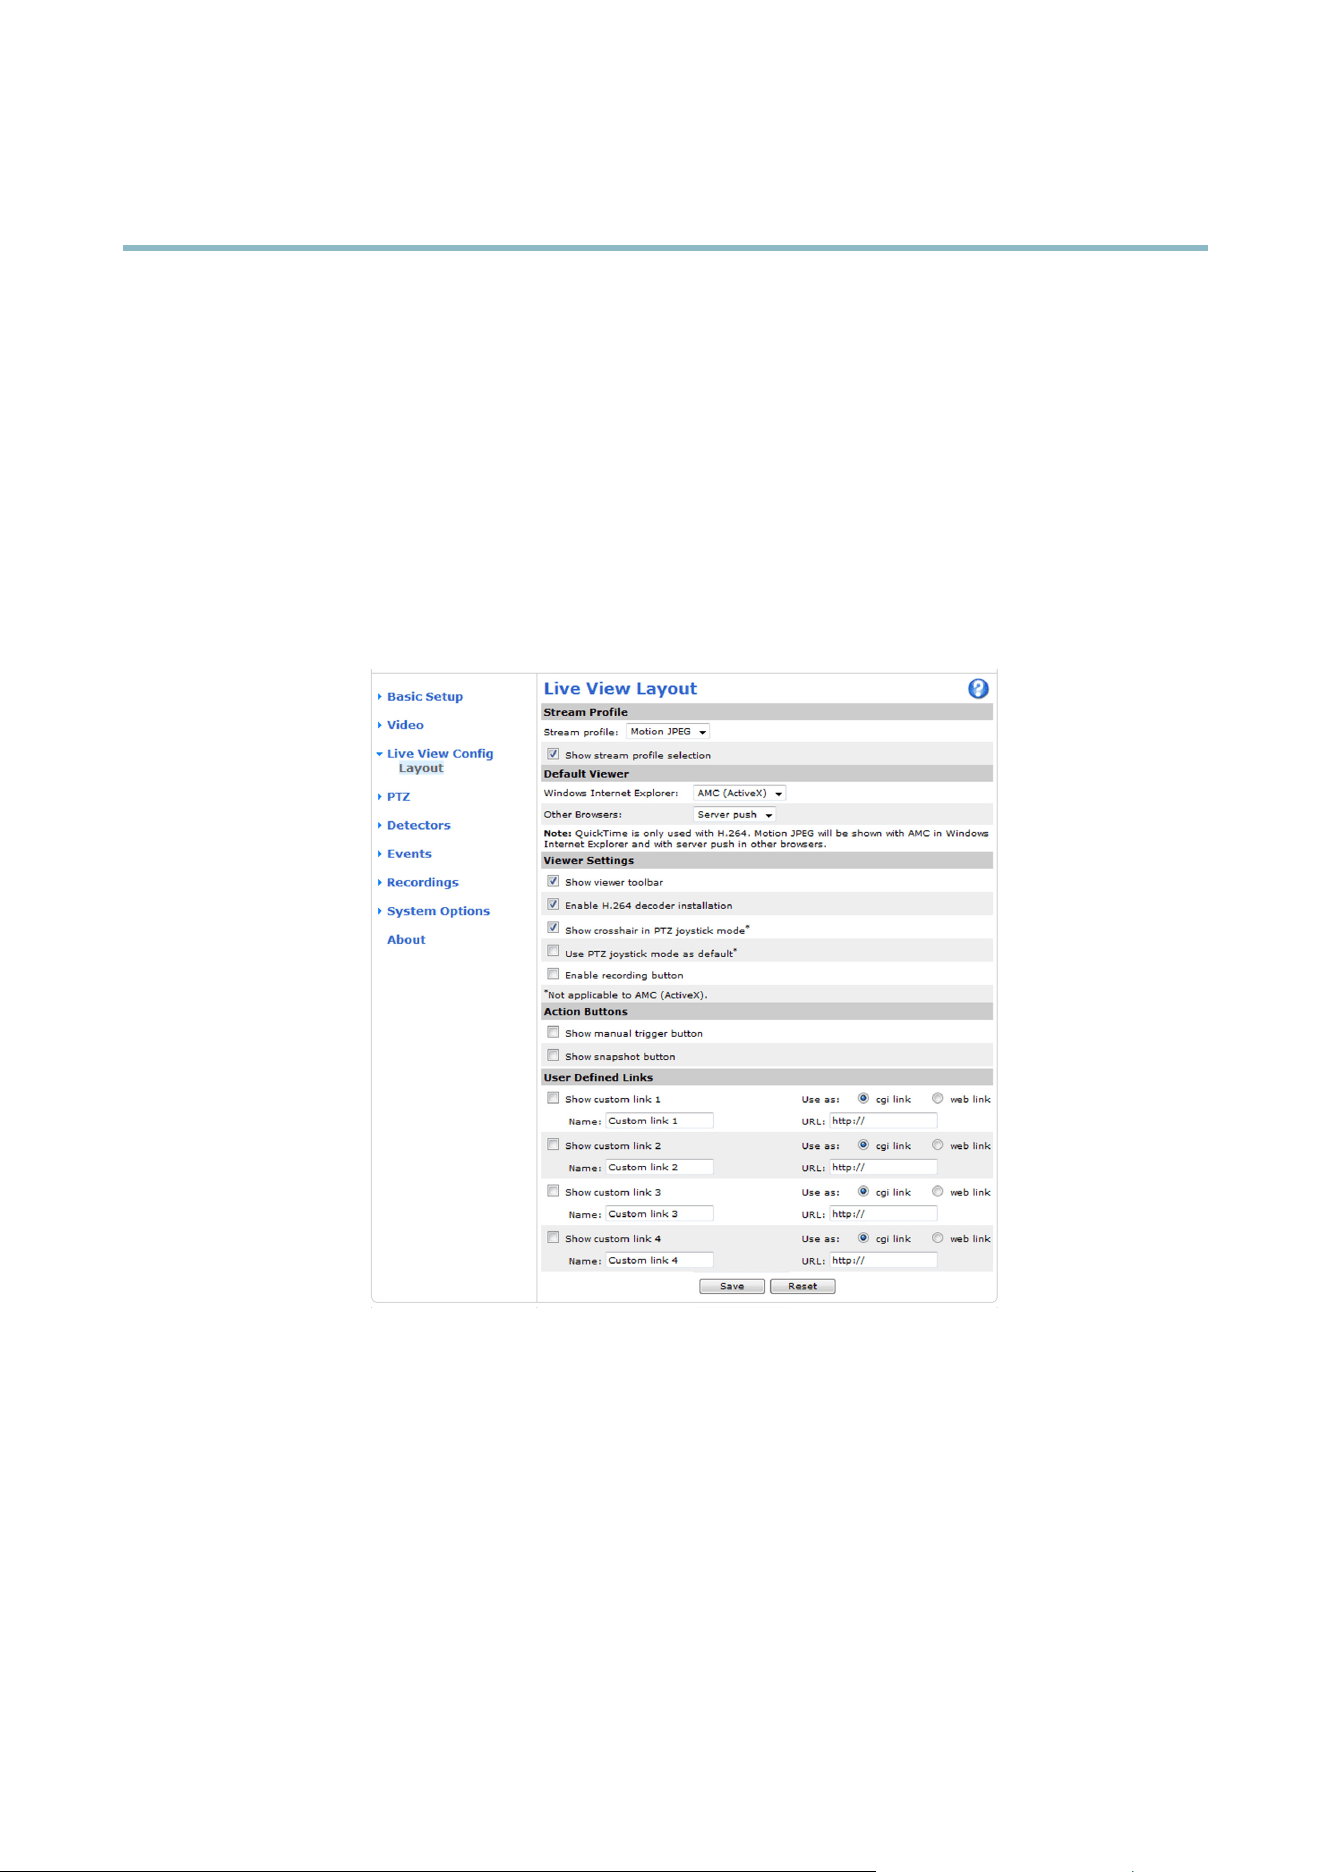
Task: Click the URL field for custom link 2
Action: [x=883, y=1167]
